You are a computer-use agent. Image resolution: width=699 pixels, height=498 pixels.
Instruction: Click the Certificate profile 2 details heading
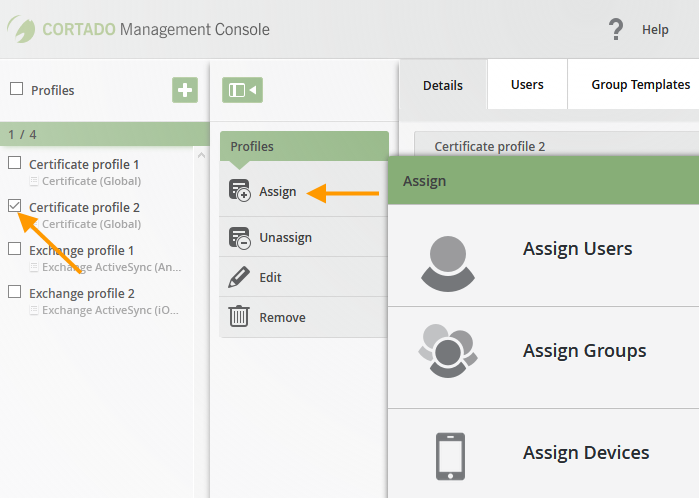click(489, 146)
